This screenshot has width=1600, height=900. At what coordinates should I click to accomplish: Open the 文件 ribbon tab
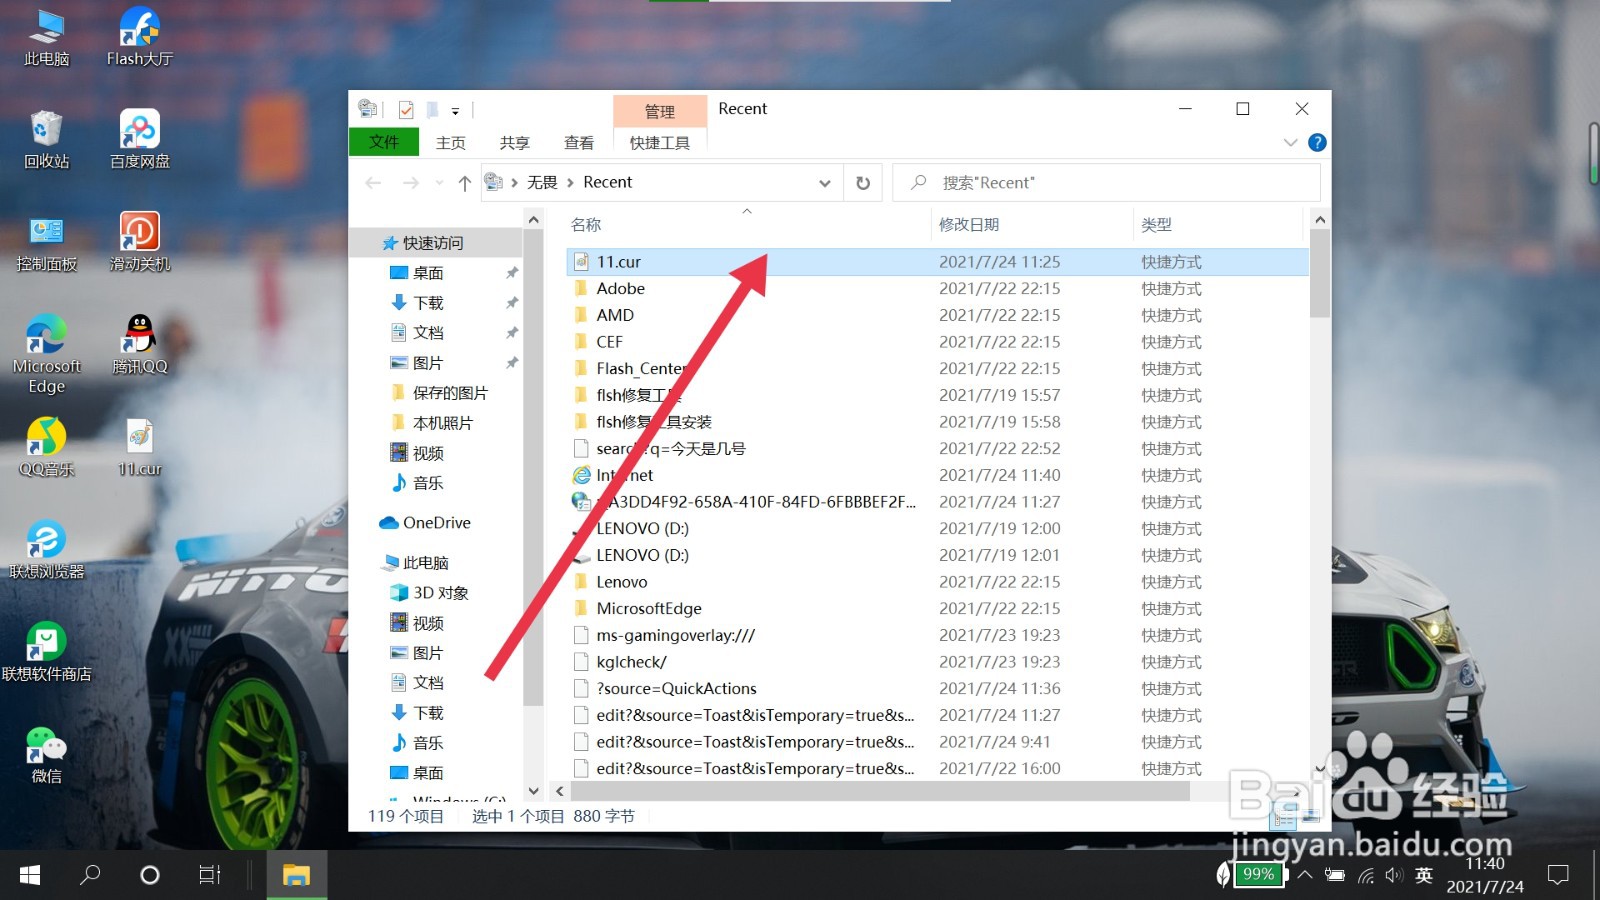point(383,142)
